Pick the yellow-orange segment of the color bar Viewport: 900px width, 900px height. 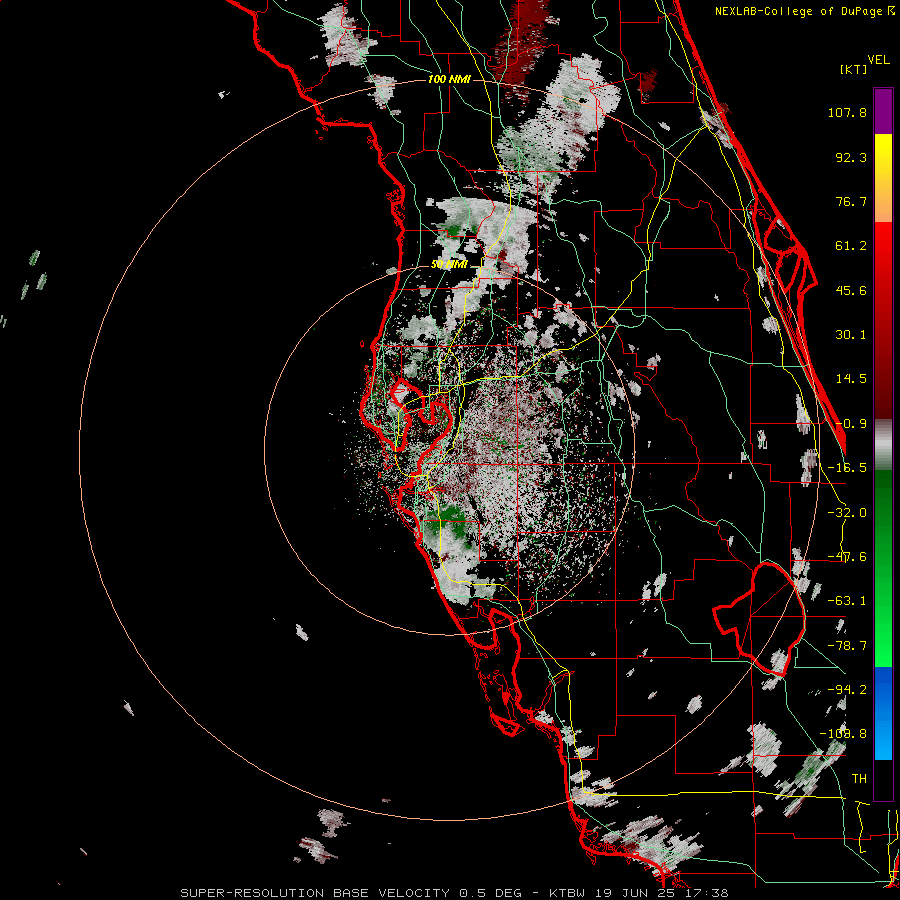point(883,178)
